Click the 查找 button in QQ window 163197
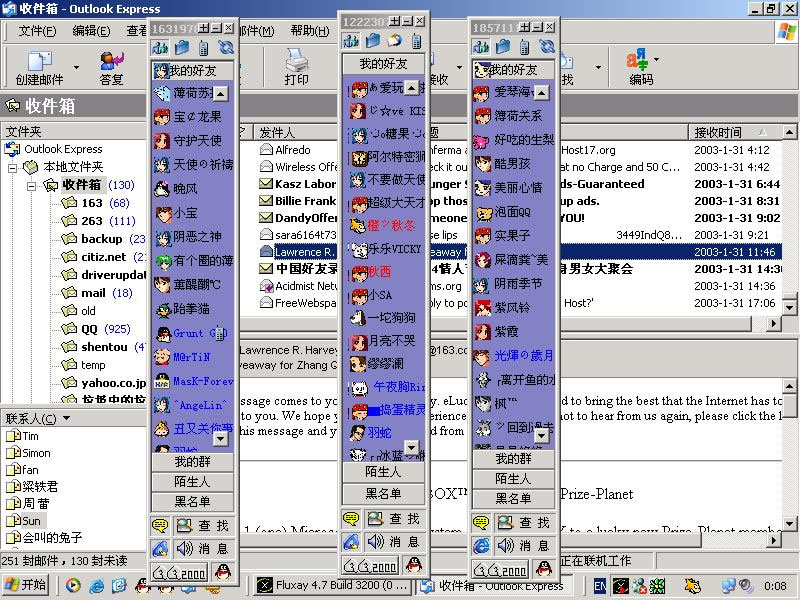 205,525
